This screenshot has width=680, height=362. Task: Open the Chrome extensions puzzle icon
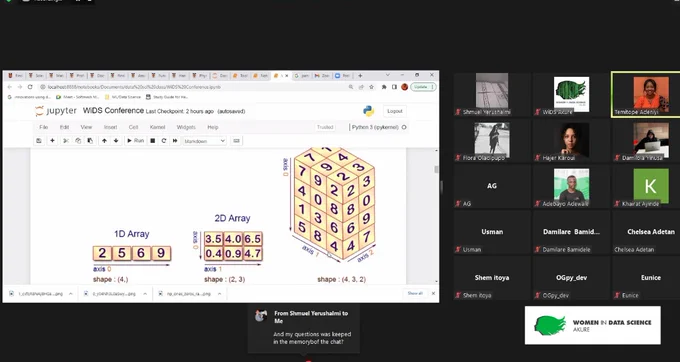(384, 87)
